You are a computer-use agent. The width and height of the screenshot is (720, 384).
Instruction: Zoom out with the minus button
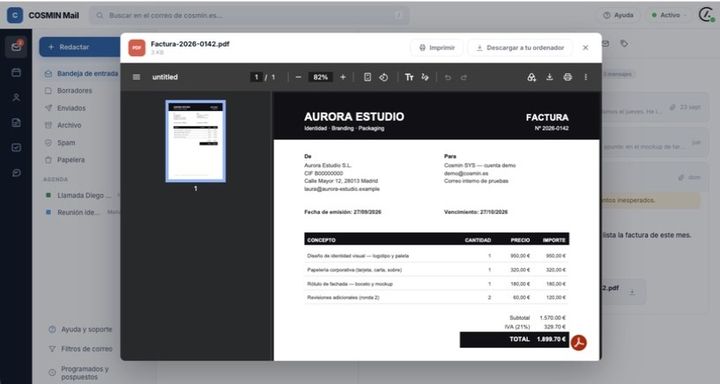(298, 77)
